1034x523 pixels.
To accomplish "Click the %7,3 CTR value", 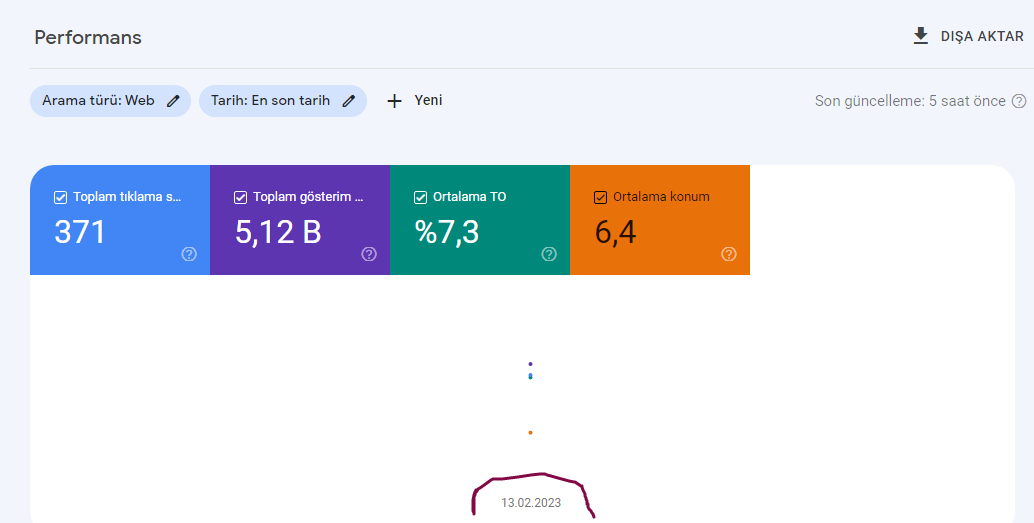I will [x=447, y=232].
